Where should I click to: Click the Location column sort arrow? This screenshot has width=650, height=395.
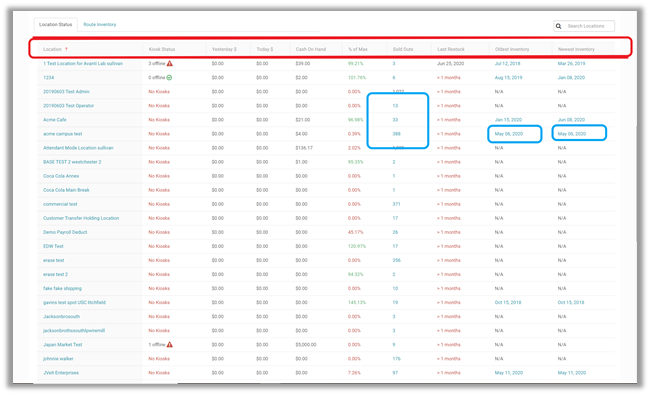[x=66, y=49]
